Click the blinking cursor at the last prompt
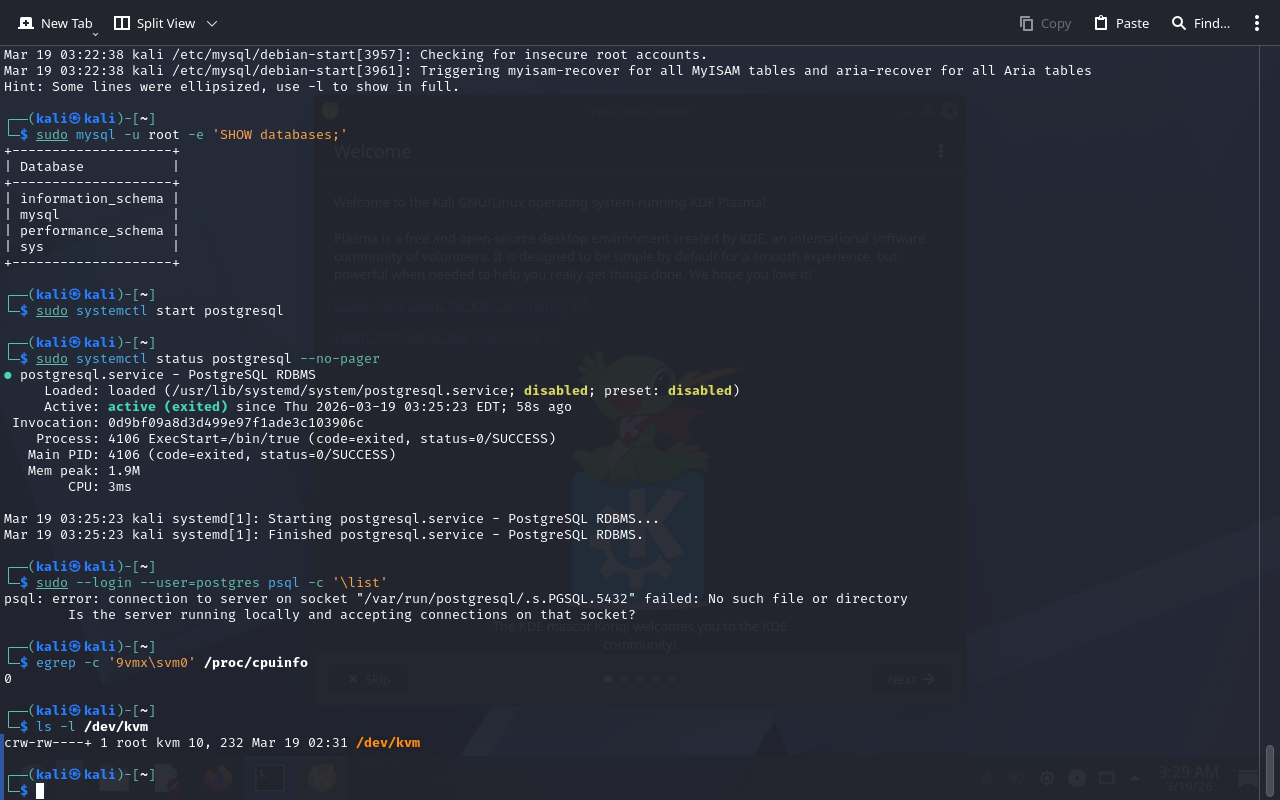 40,791
